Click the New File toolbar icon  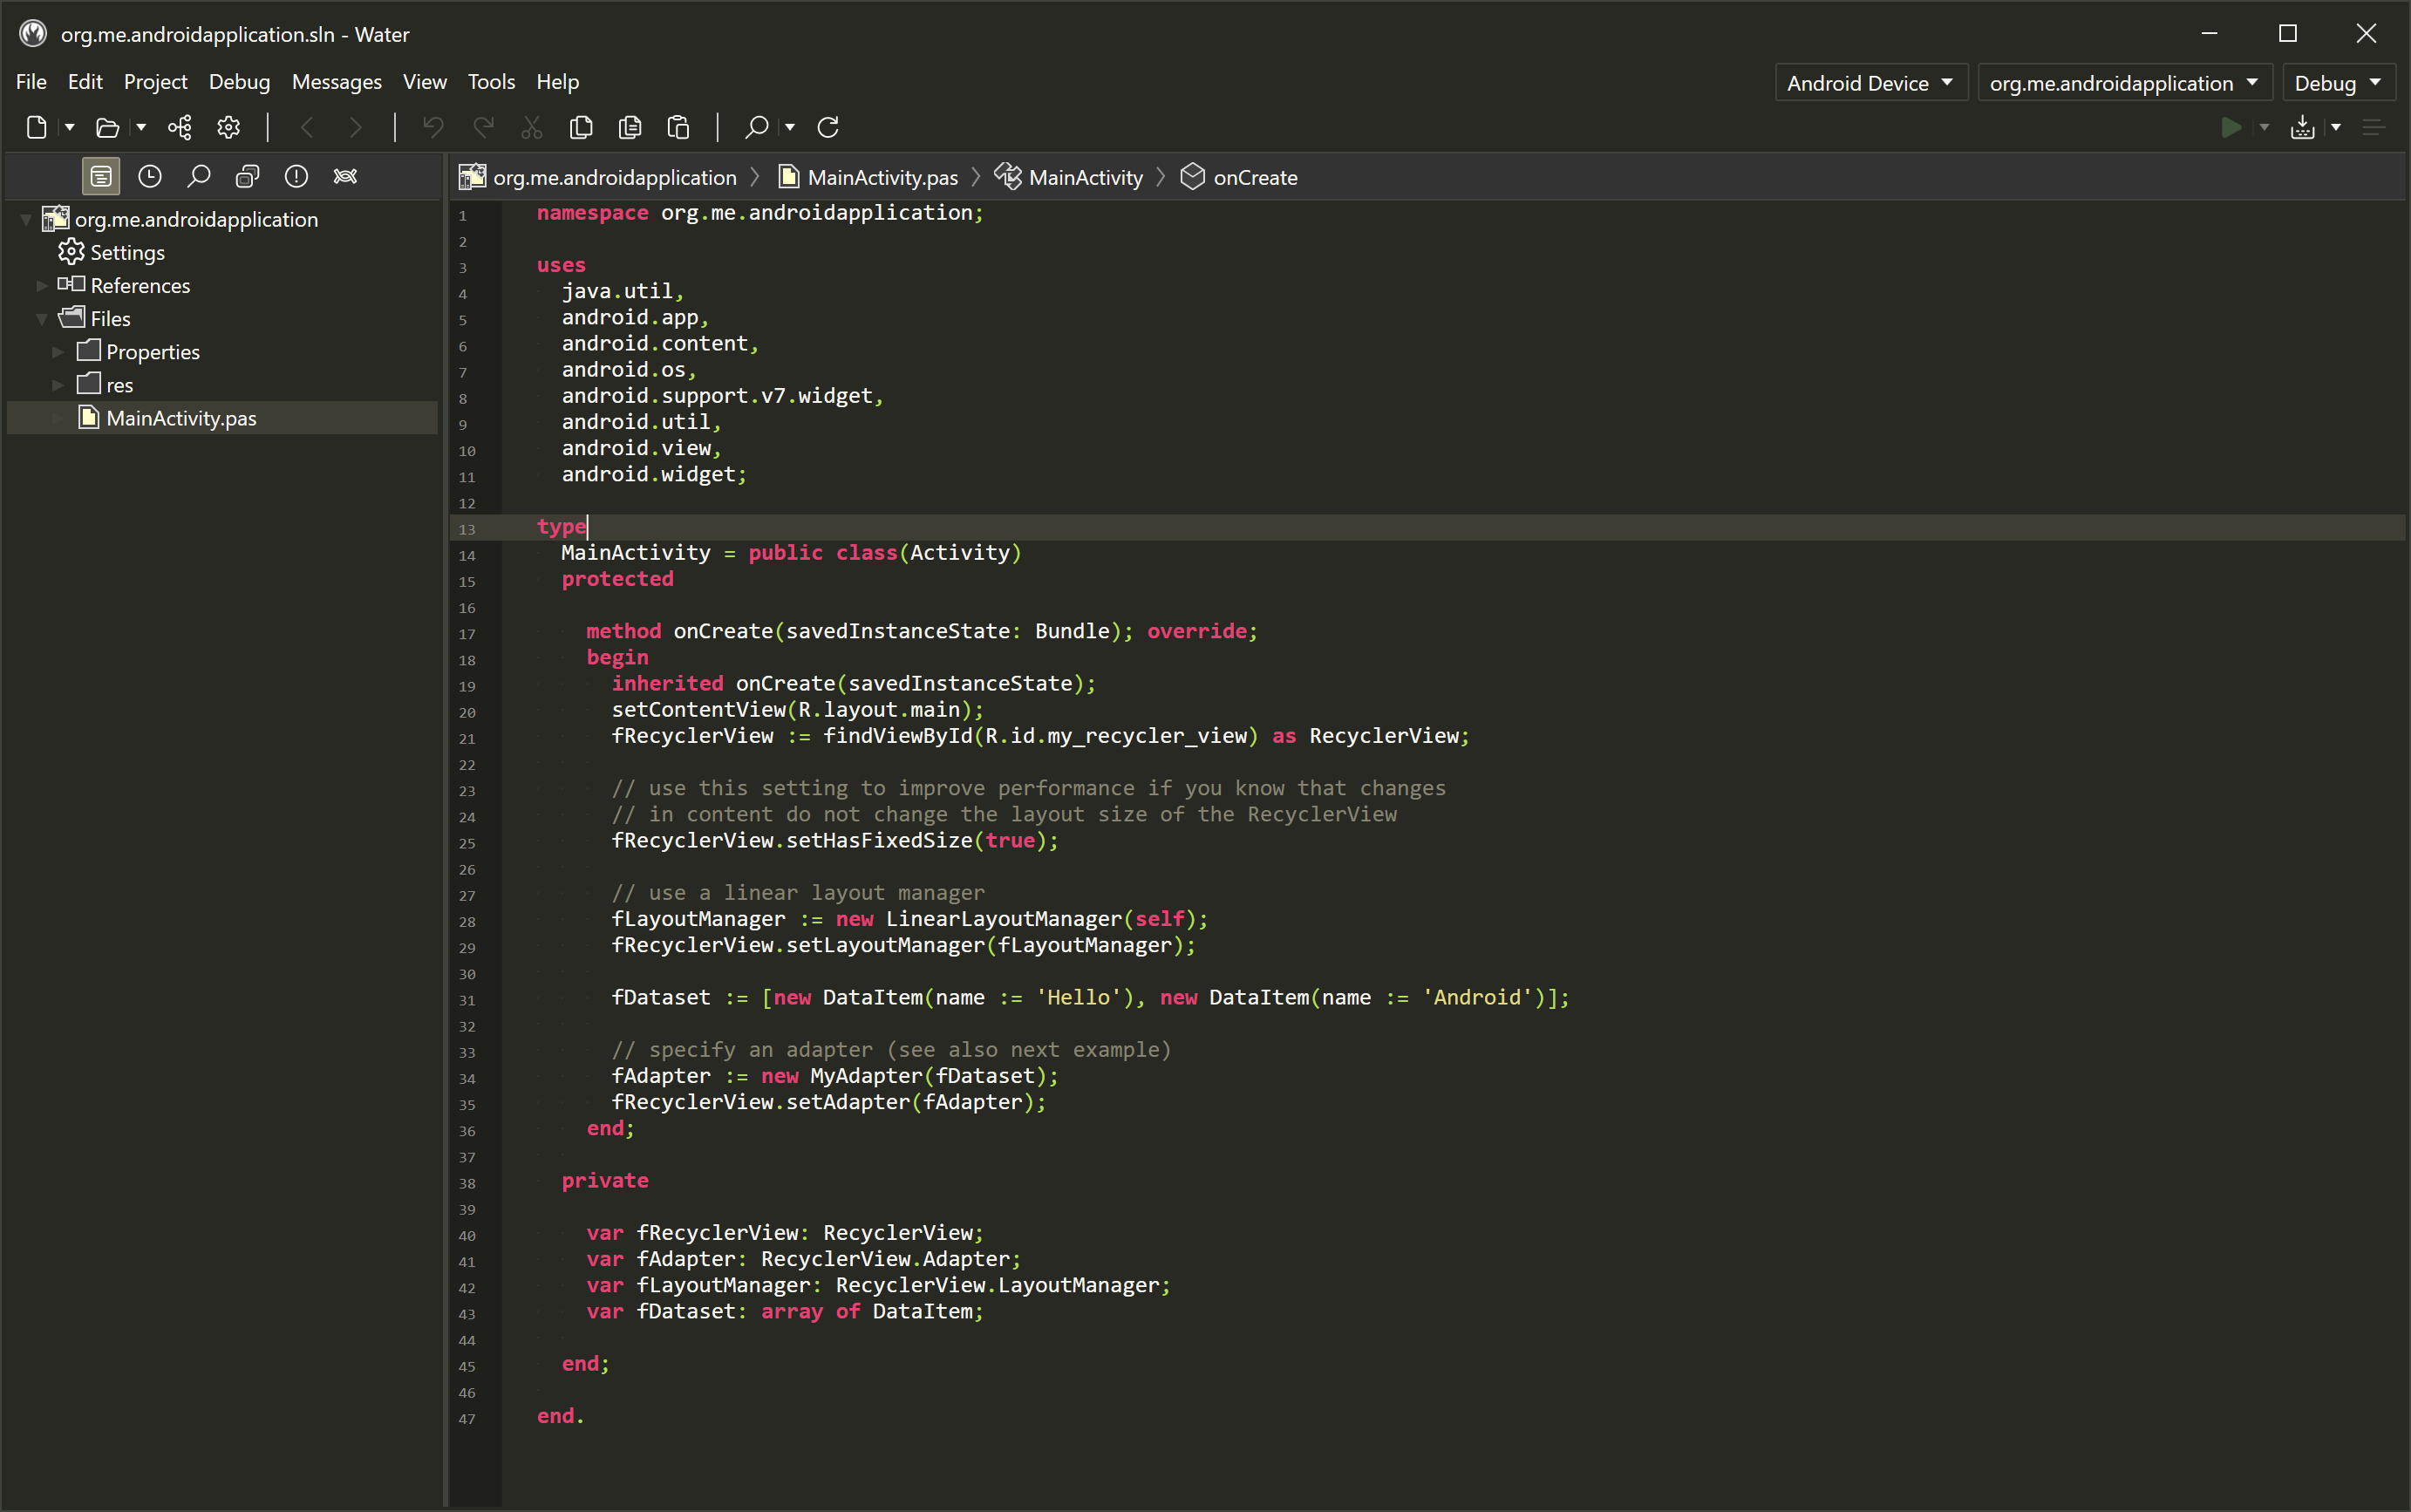click(37, 127)
